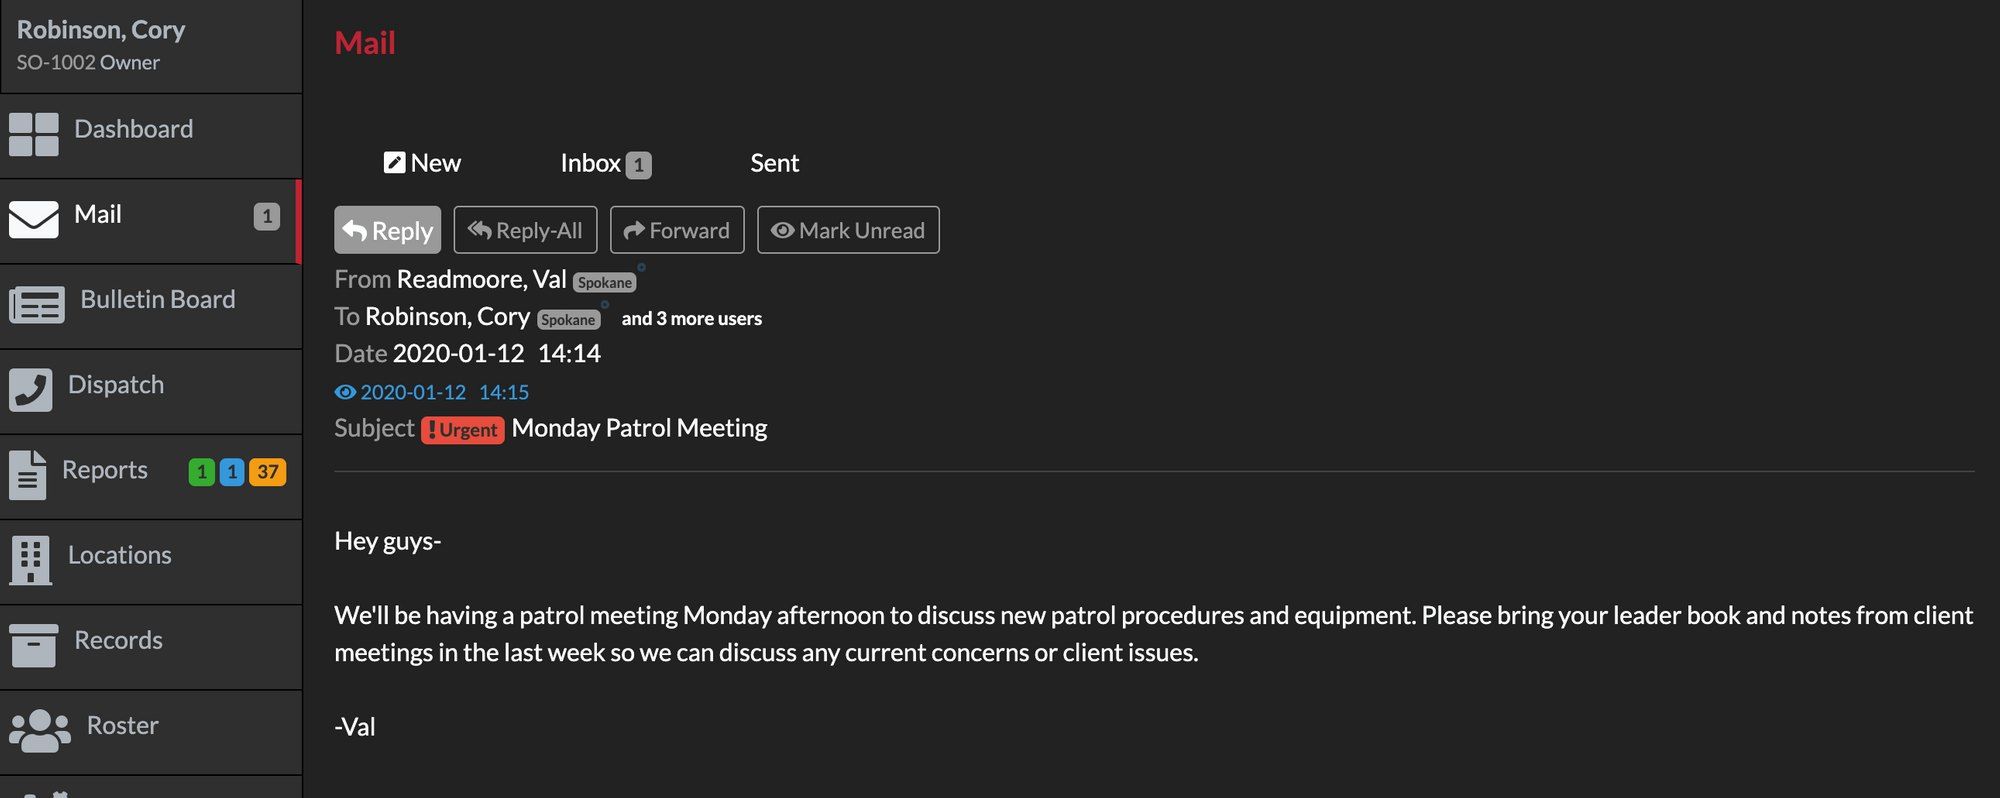2000x798 pixels.
Task: Click the read-receipt eye icon
Action: tap(345, 392)
